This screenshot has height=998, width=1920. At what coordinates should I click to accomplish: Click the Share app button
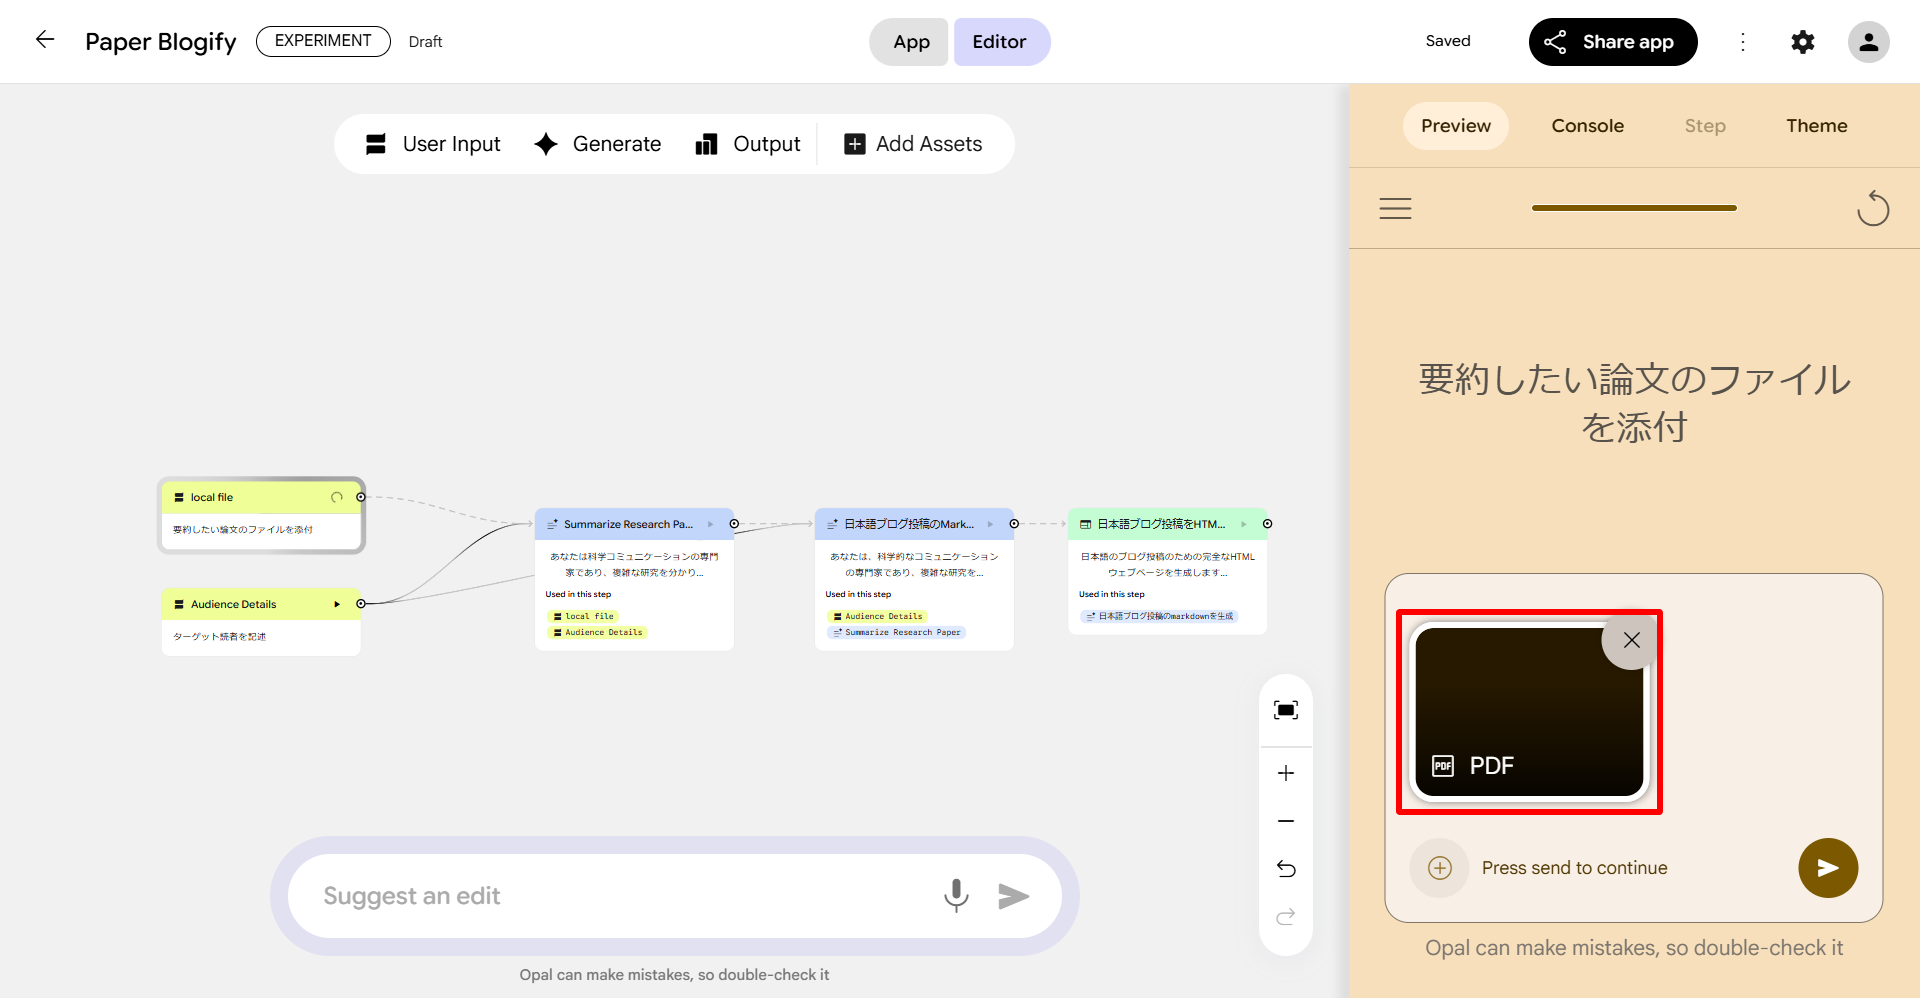tap(1612, 42)
